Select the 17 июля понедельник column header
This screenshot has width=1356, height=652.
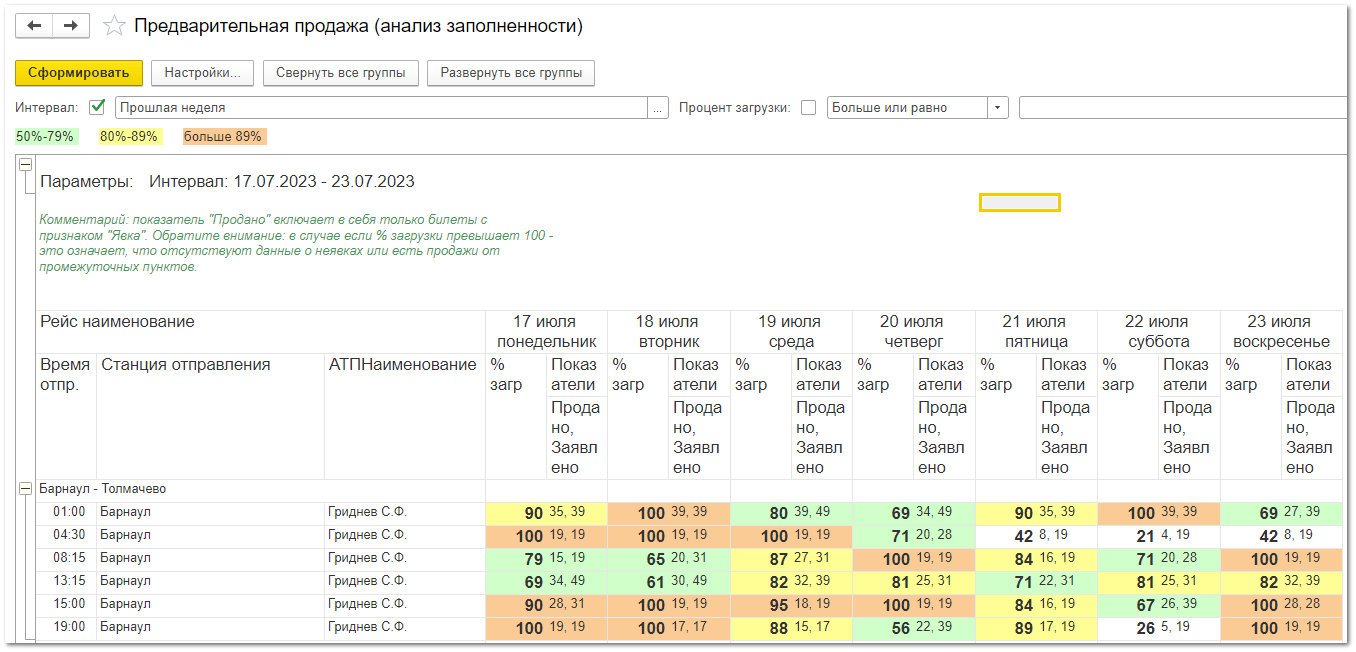[545, 331]
